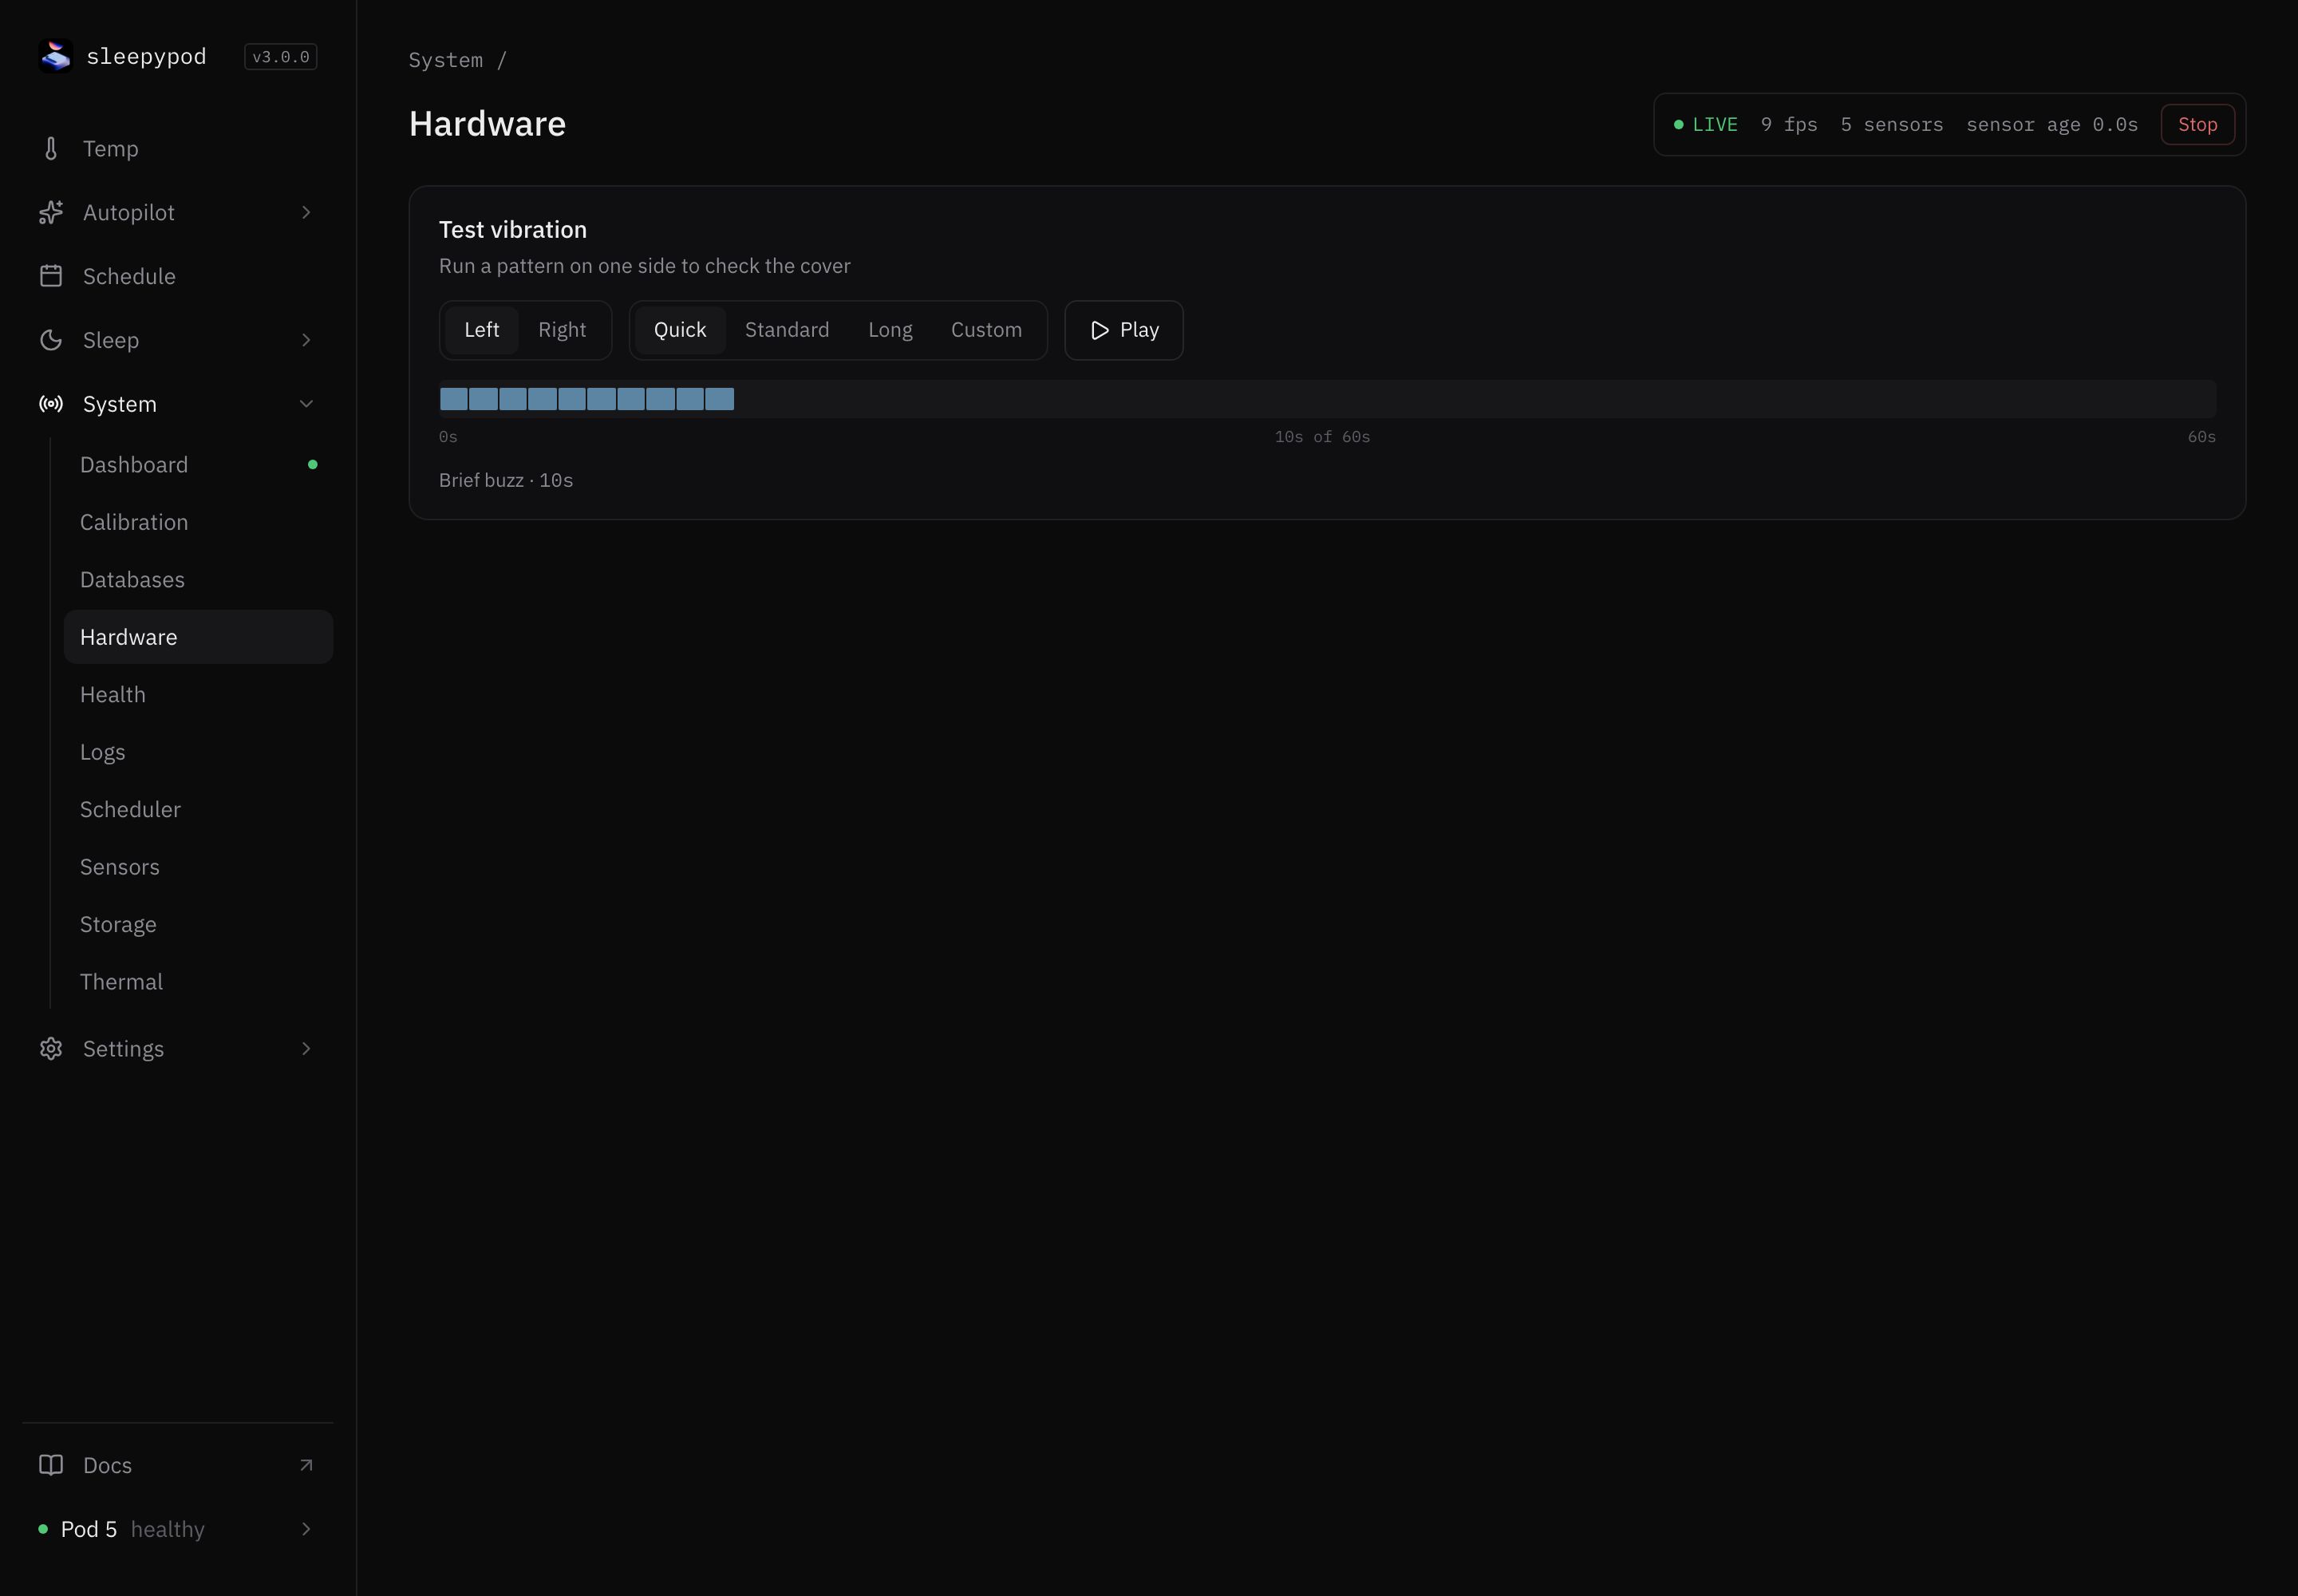Viewport: 2298px width, 1596px height.
Task: Choose the Long vibration pattern
Action: [890, 330]
